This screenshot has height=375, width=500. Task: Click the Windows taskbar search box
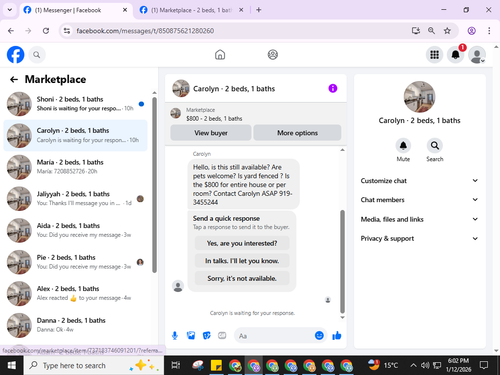94,366
